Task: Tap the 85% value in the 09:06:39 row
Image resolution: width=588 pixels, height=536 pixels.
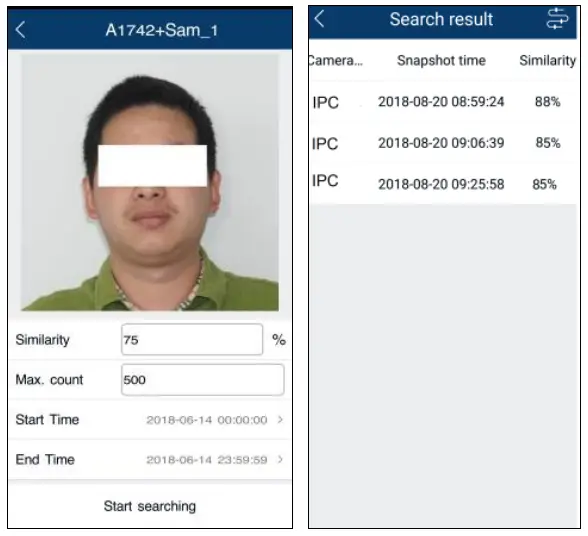Action: coord(548,143)
